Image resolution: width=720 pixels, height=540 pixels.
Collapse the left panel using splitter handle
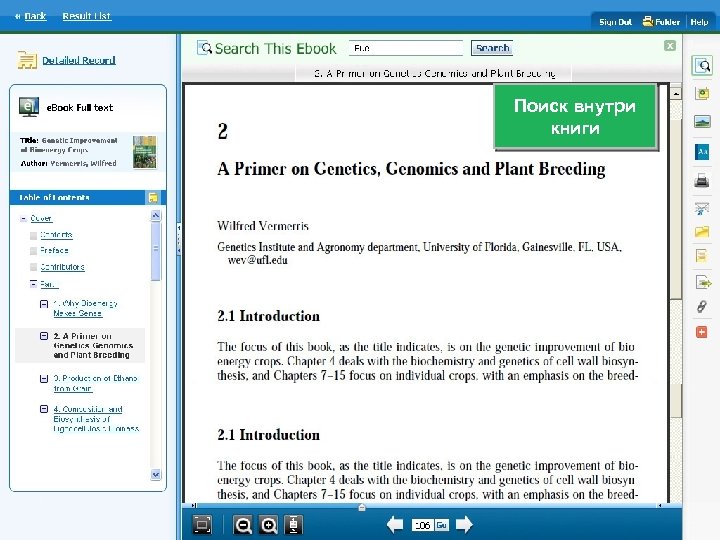pos(179,239)
